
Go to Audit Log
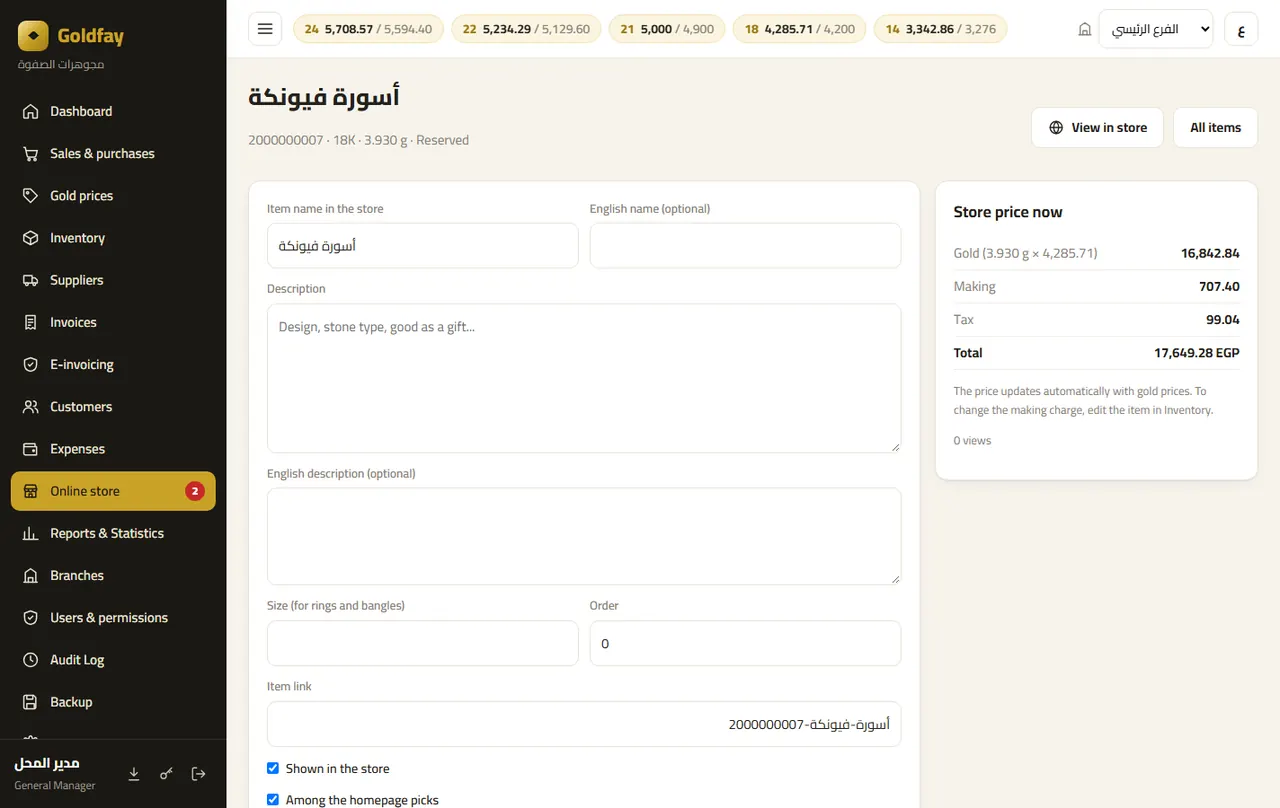pos(113,660)
